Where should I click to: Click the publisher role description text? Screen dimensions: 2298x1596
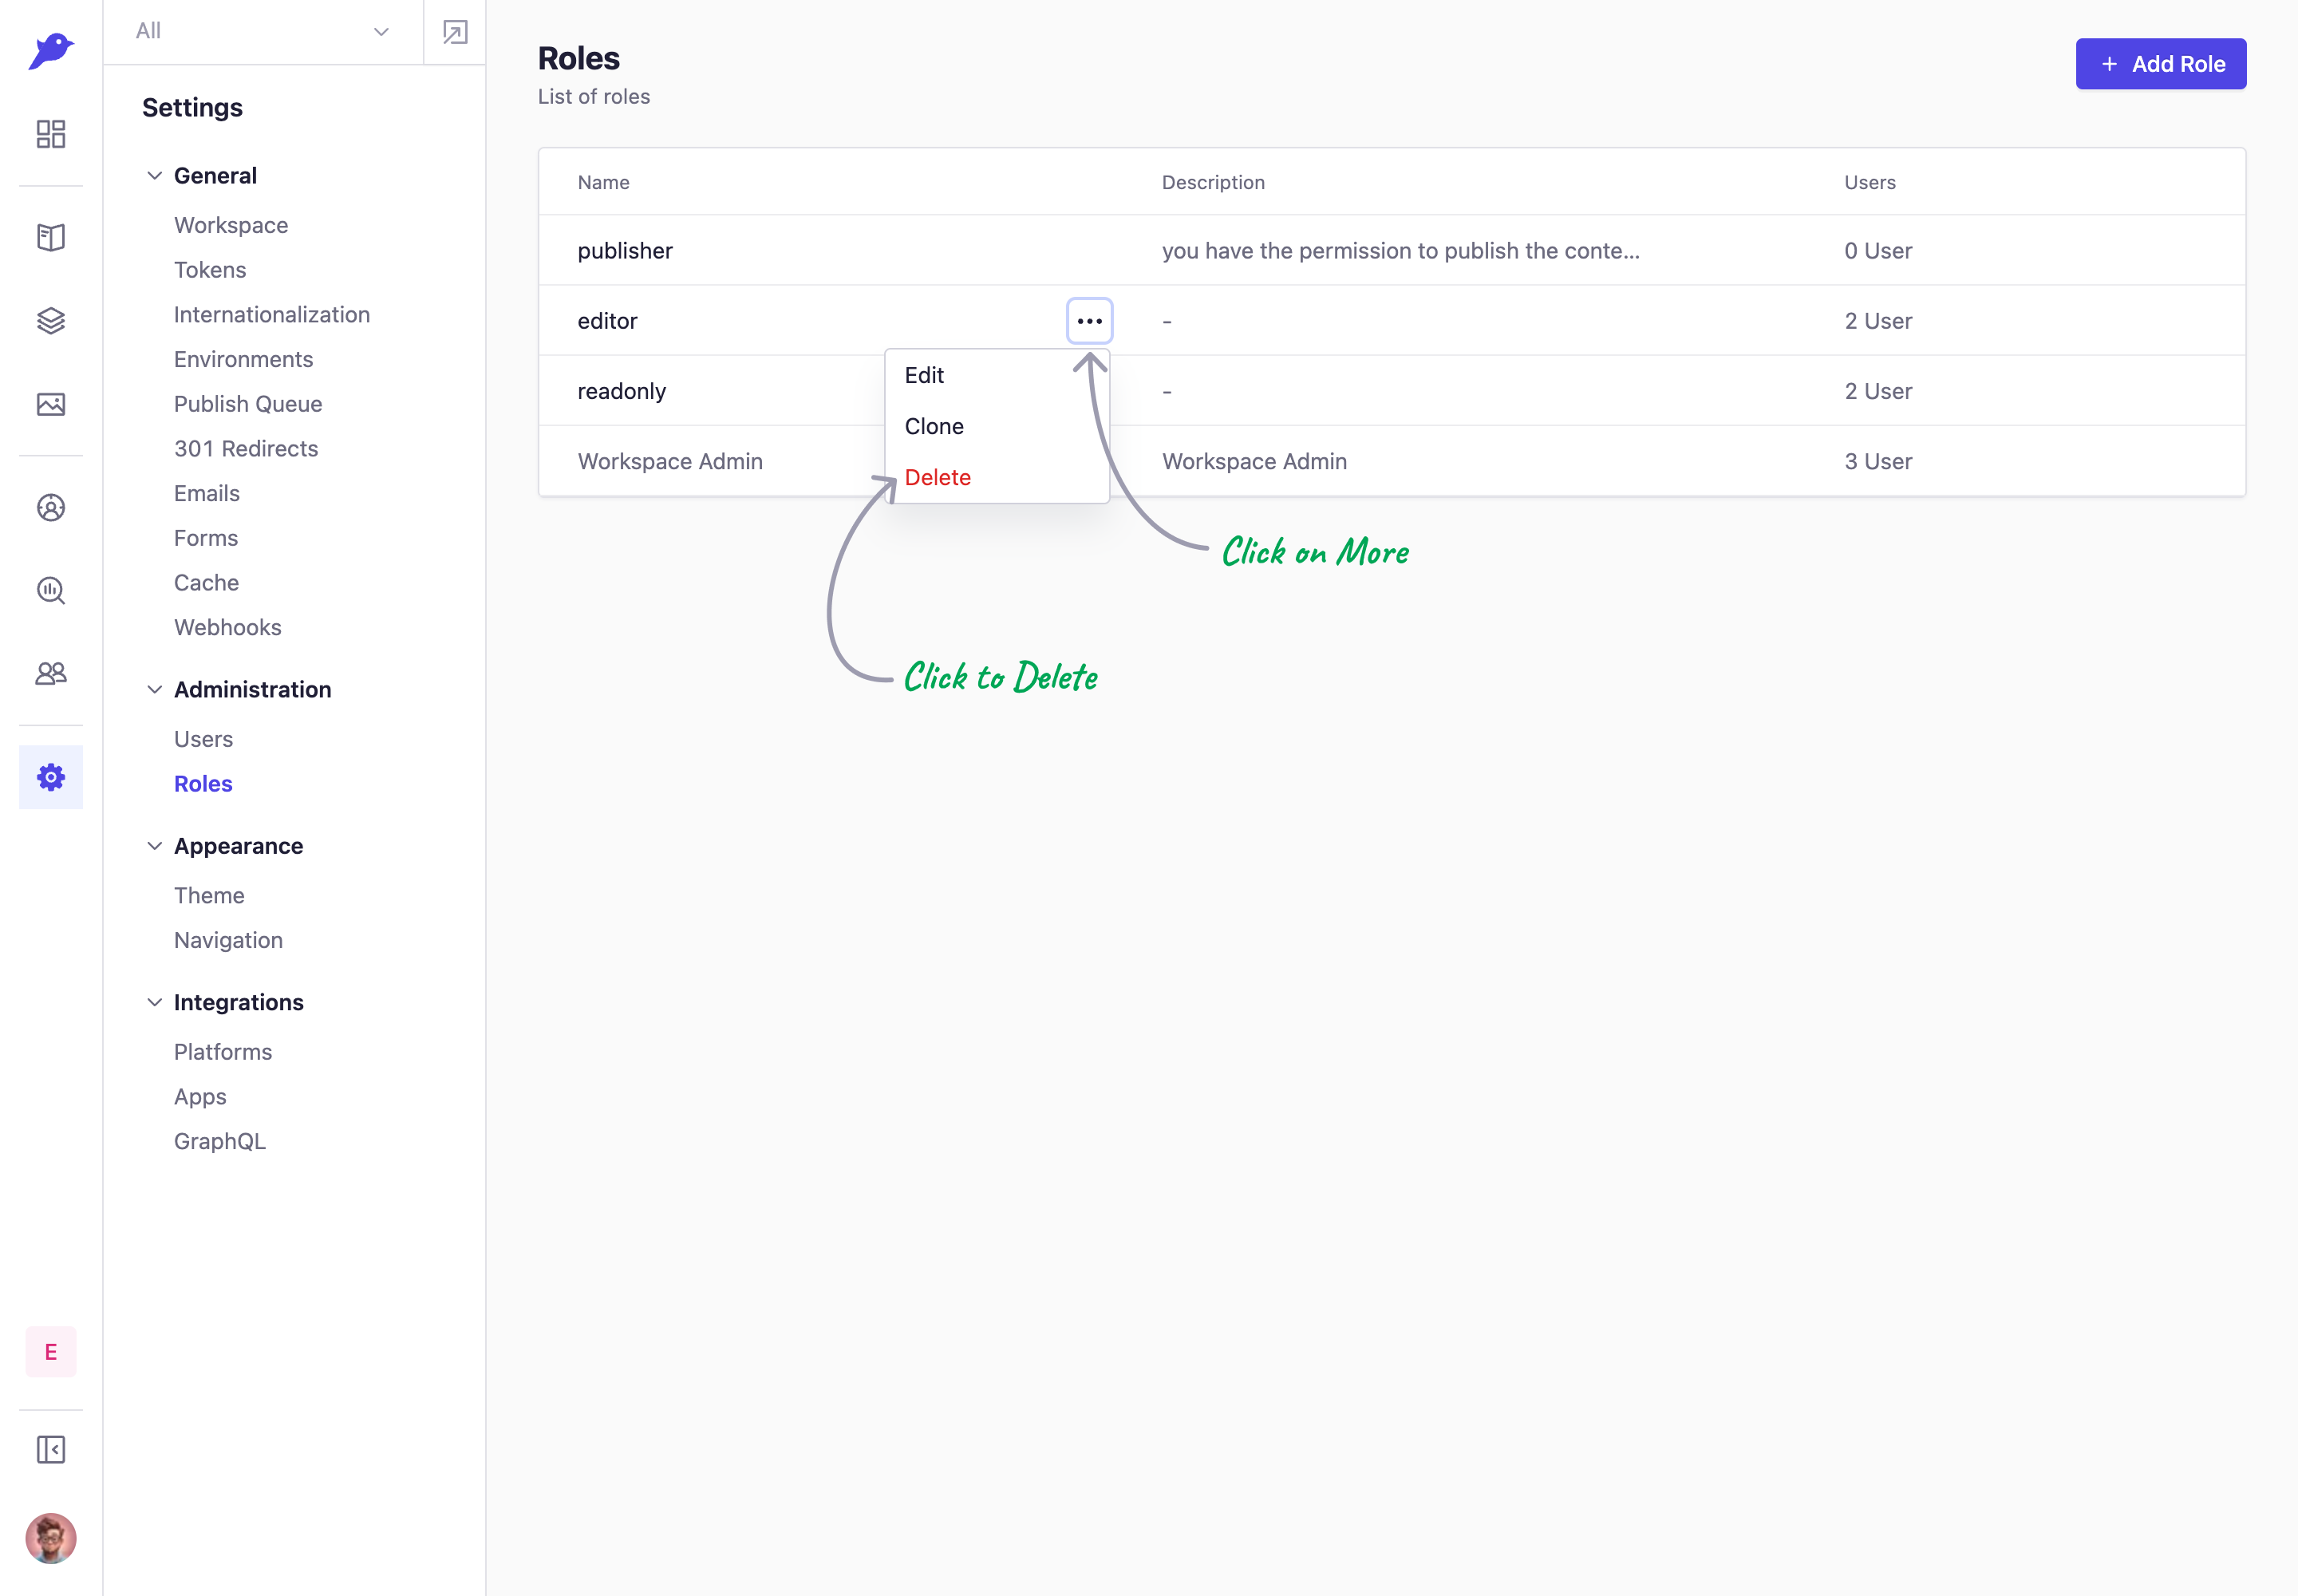click(x=1400, y=251)
